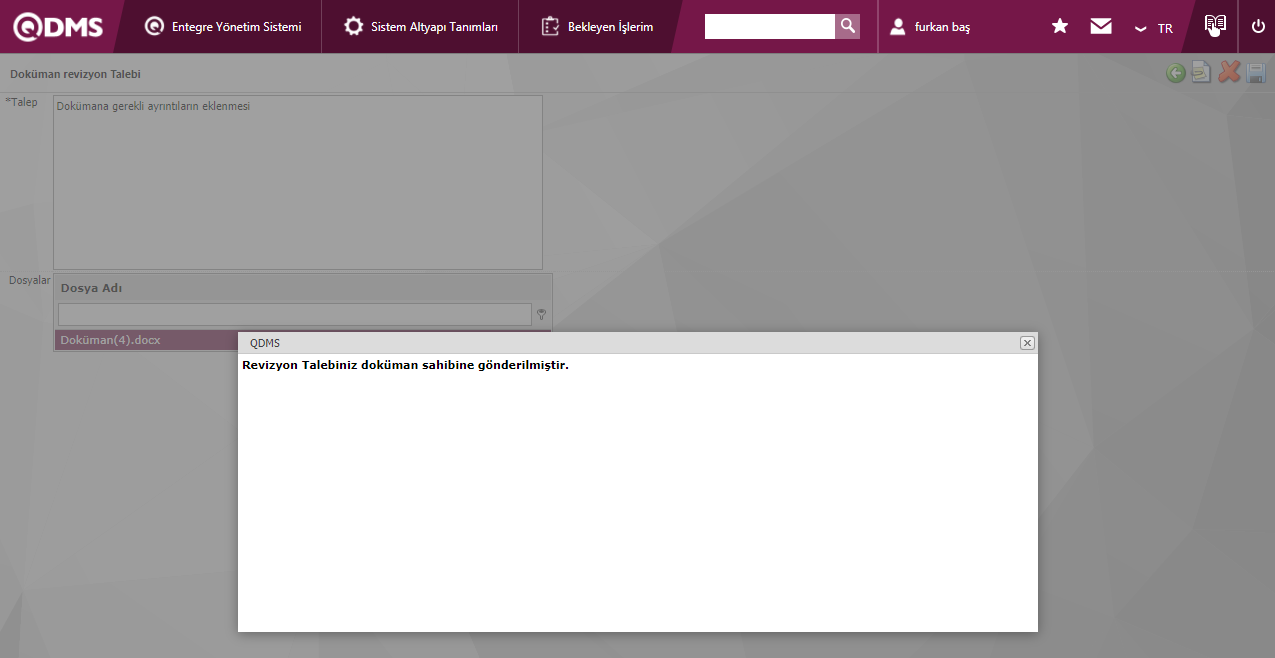The width and height of the screenshot is (1275, 658).
Task: Close the QDMS message dialog
Action: [x=1027, y=343]
